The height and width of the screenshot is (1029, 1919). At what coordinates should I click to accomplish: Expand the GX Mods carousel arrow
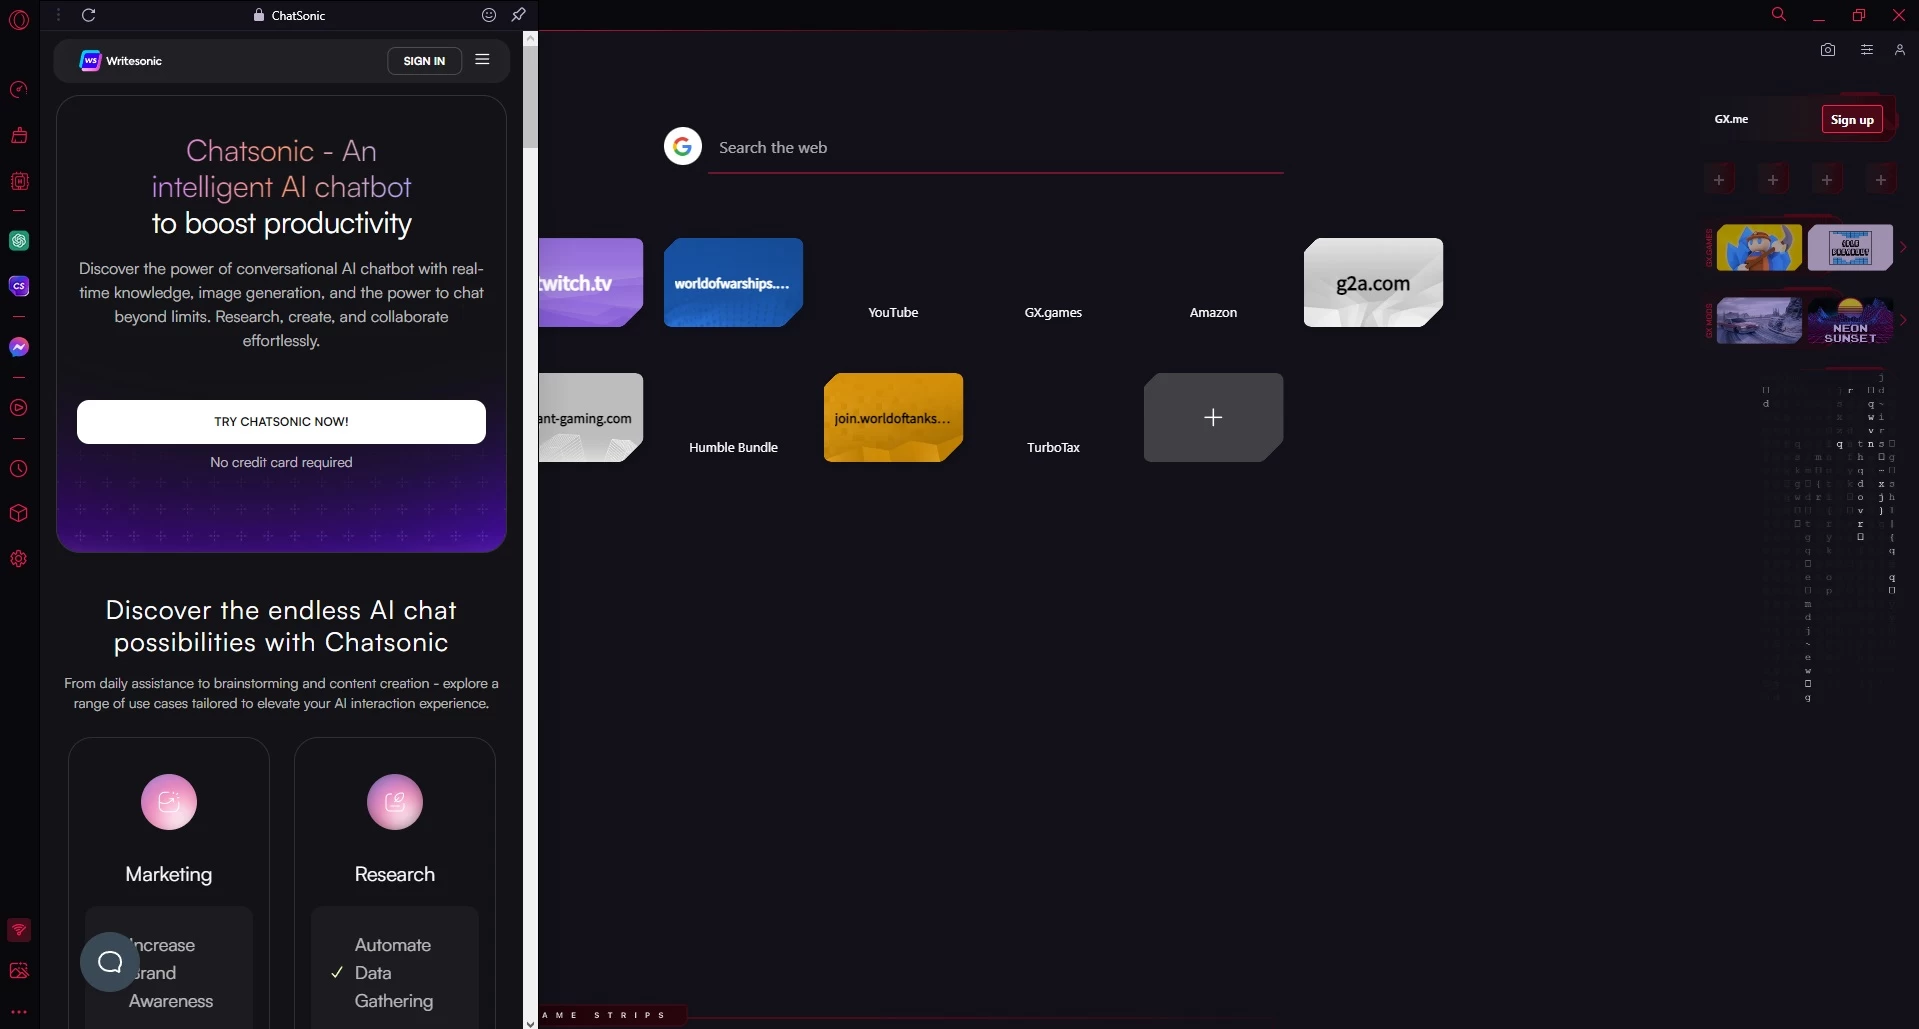point(1903,321)
